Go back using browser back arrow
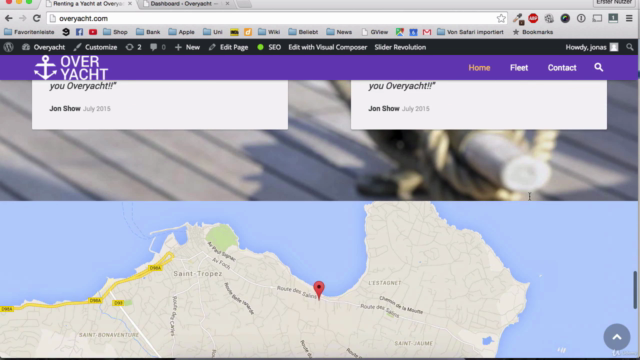 [9, 18]
